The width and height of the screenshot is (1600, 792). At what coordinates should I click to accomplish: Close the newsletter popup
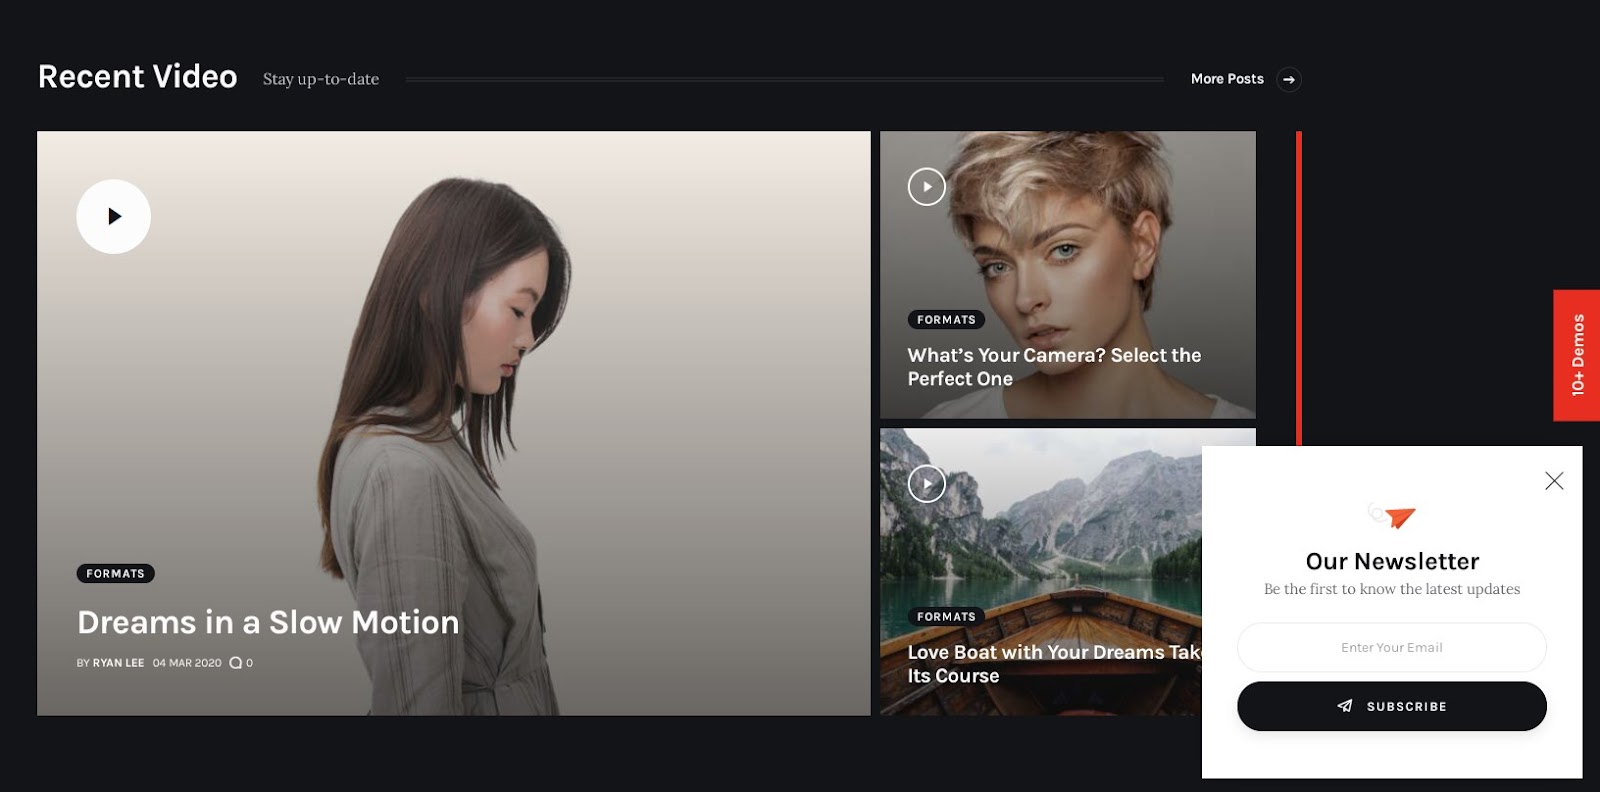(x=1554, y=481)
